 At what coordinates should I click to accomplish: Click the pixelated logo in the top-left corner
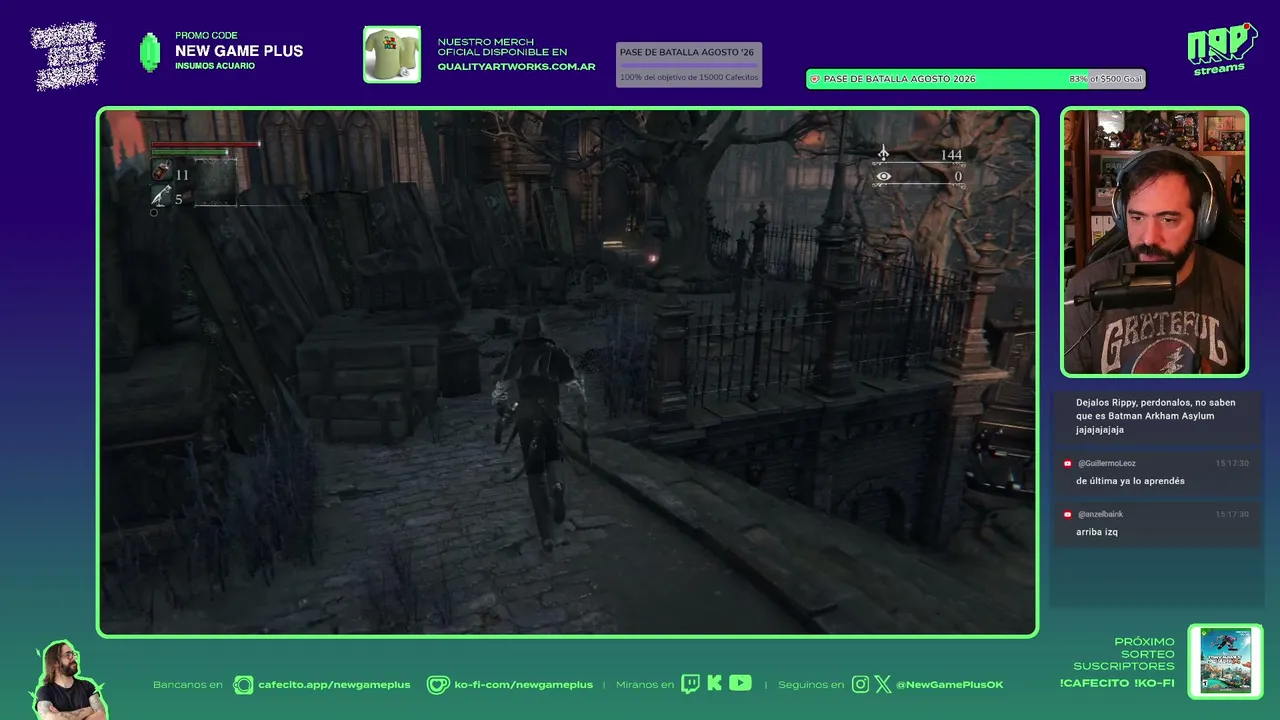(67, 54)
